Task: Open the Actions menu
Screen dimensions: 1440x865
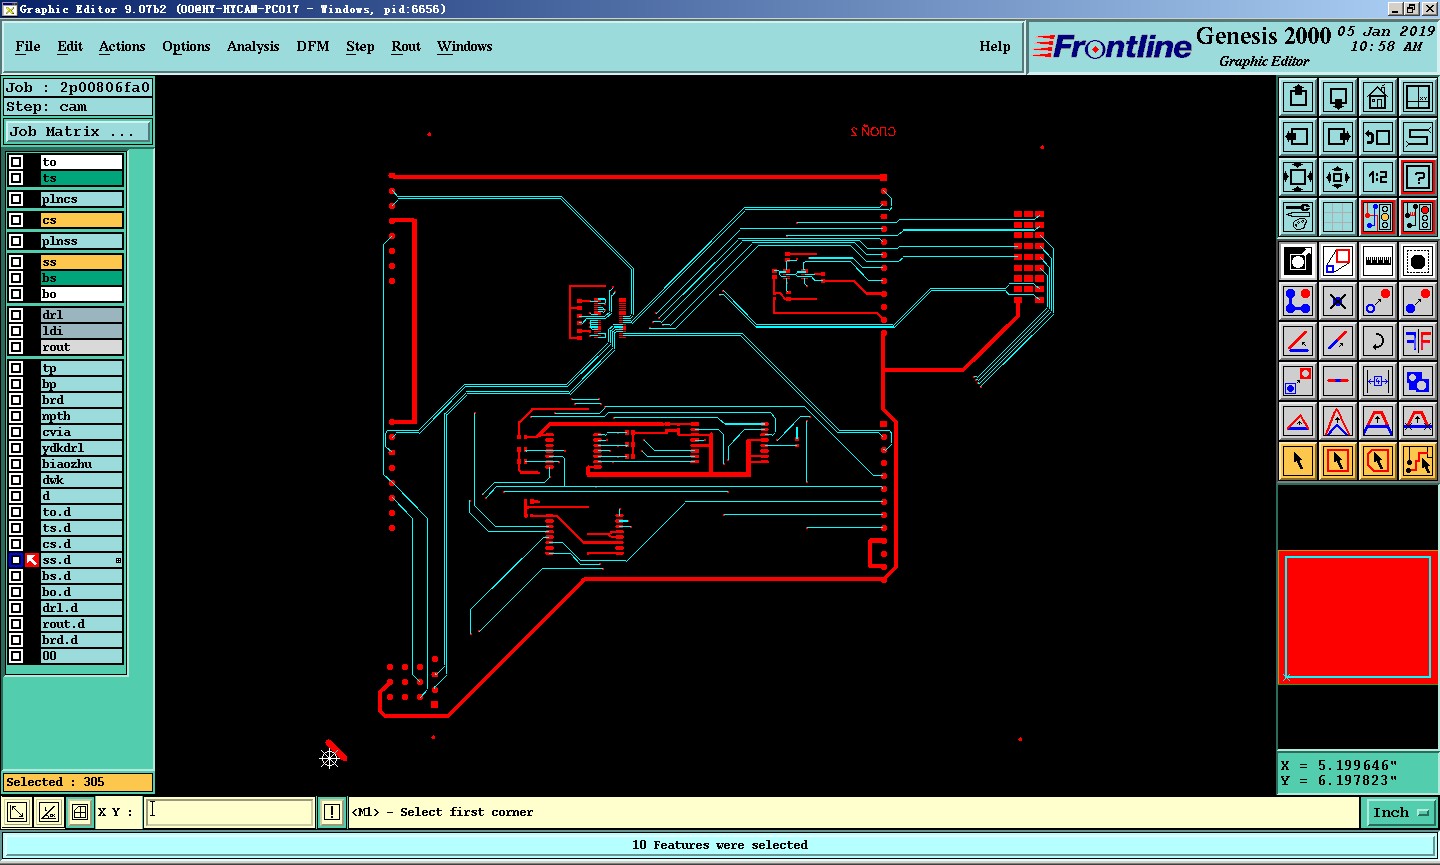Action: pyautogui.click(x=122, y=46)
